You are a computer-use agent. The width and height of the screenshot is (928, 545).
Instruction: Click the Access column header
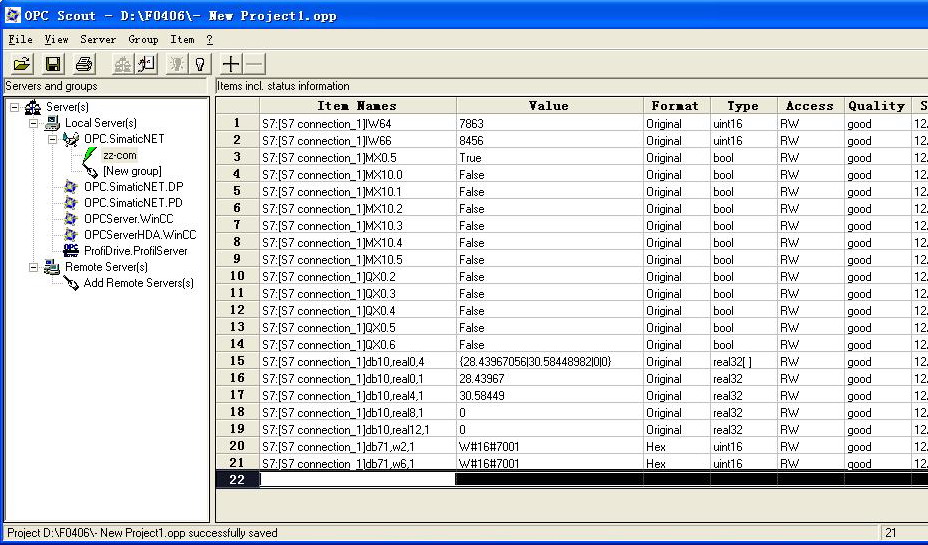tap(810, 106)
